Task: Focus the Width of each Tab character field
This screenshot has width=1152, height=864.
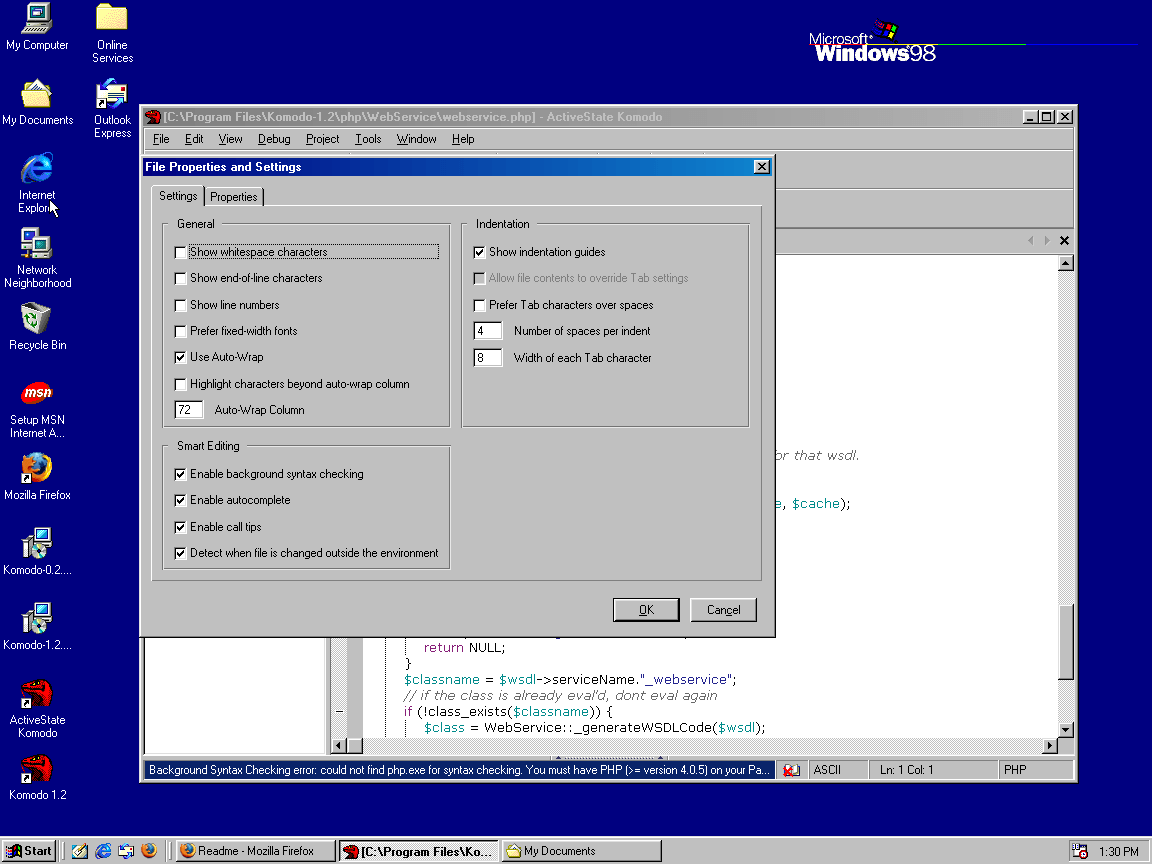Action: pyautogui.click(x=488, y=358)
